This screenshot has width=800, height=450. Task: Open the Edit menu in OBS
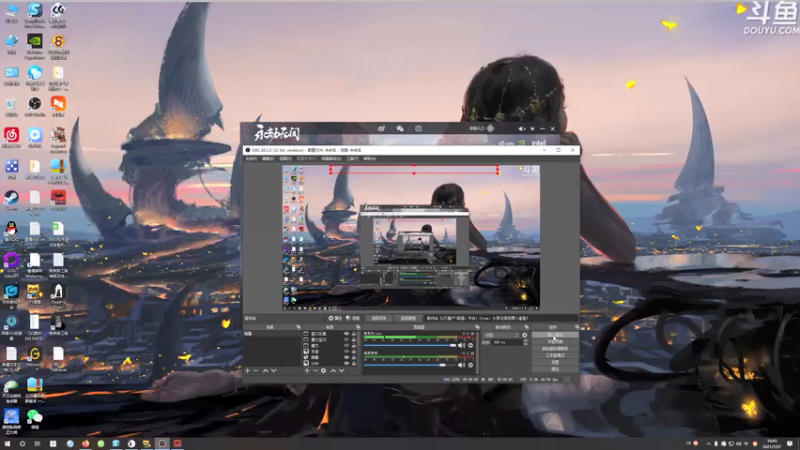268,159
